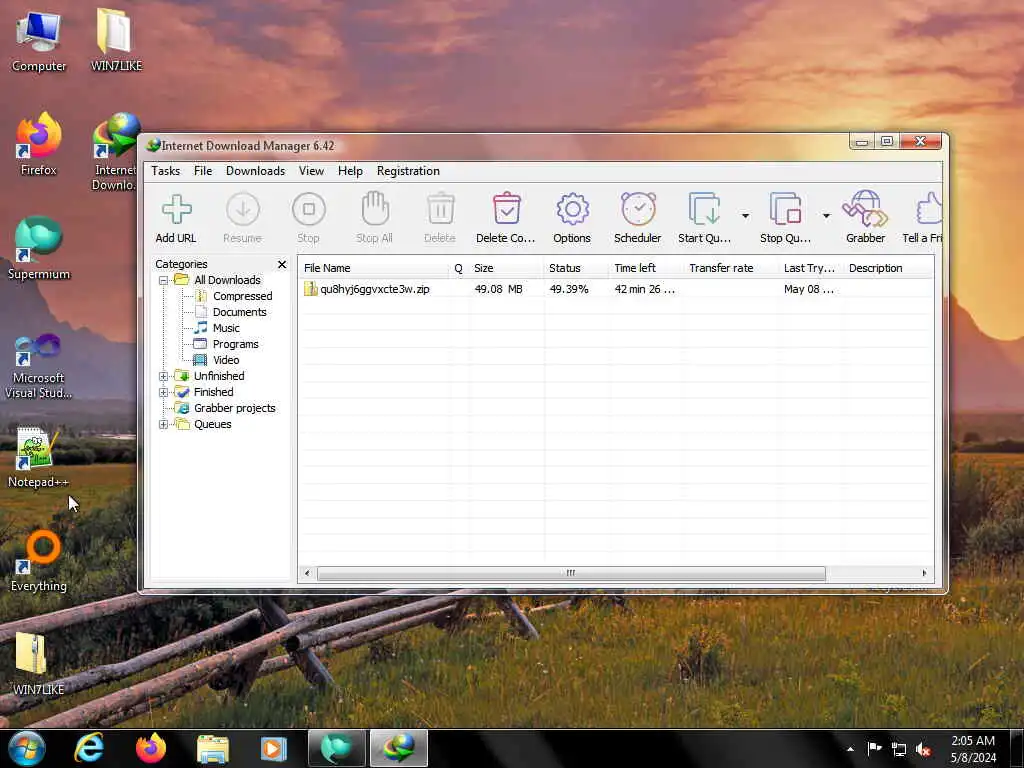Close the Categories panel
This screenshot has width=1024, height=768.
pyautogui.click(x=282, y=264)
